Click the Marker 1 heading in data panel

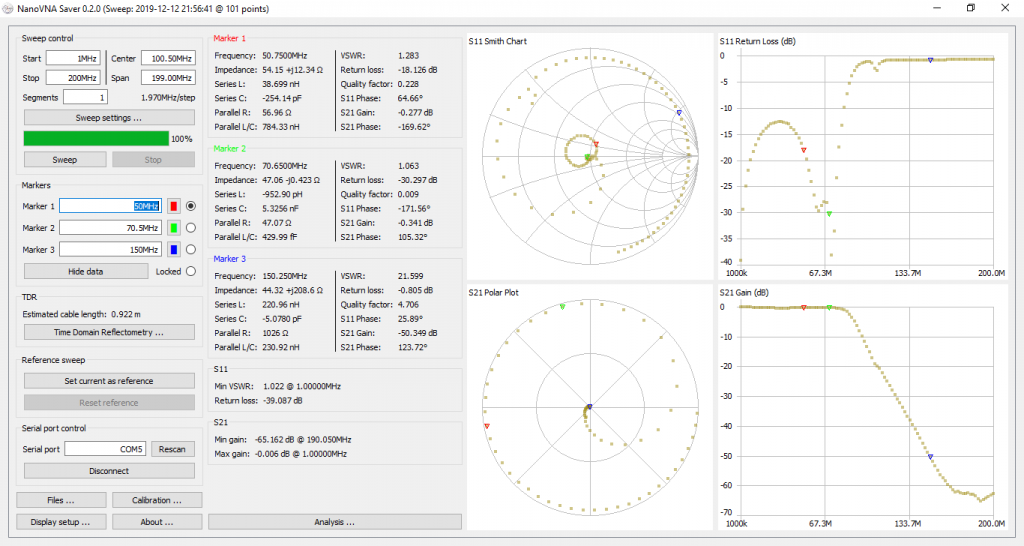[x=229, y=39]
